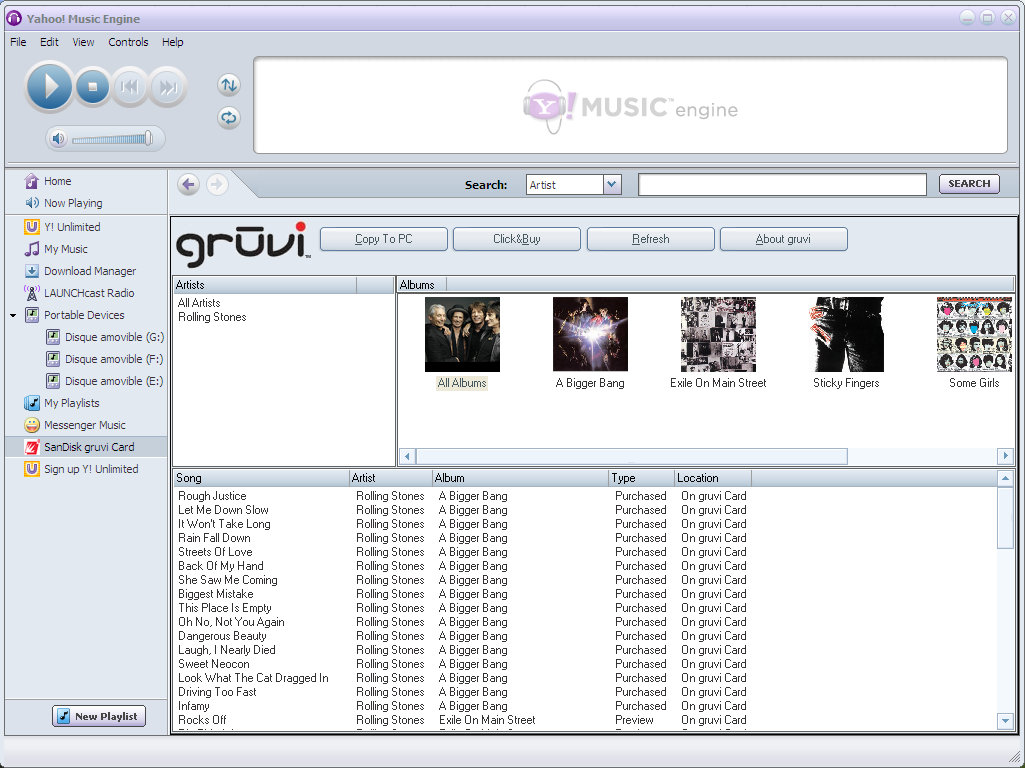
Task: Select All Artists in the list
Action: (199, 303)
